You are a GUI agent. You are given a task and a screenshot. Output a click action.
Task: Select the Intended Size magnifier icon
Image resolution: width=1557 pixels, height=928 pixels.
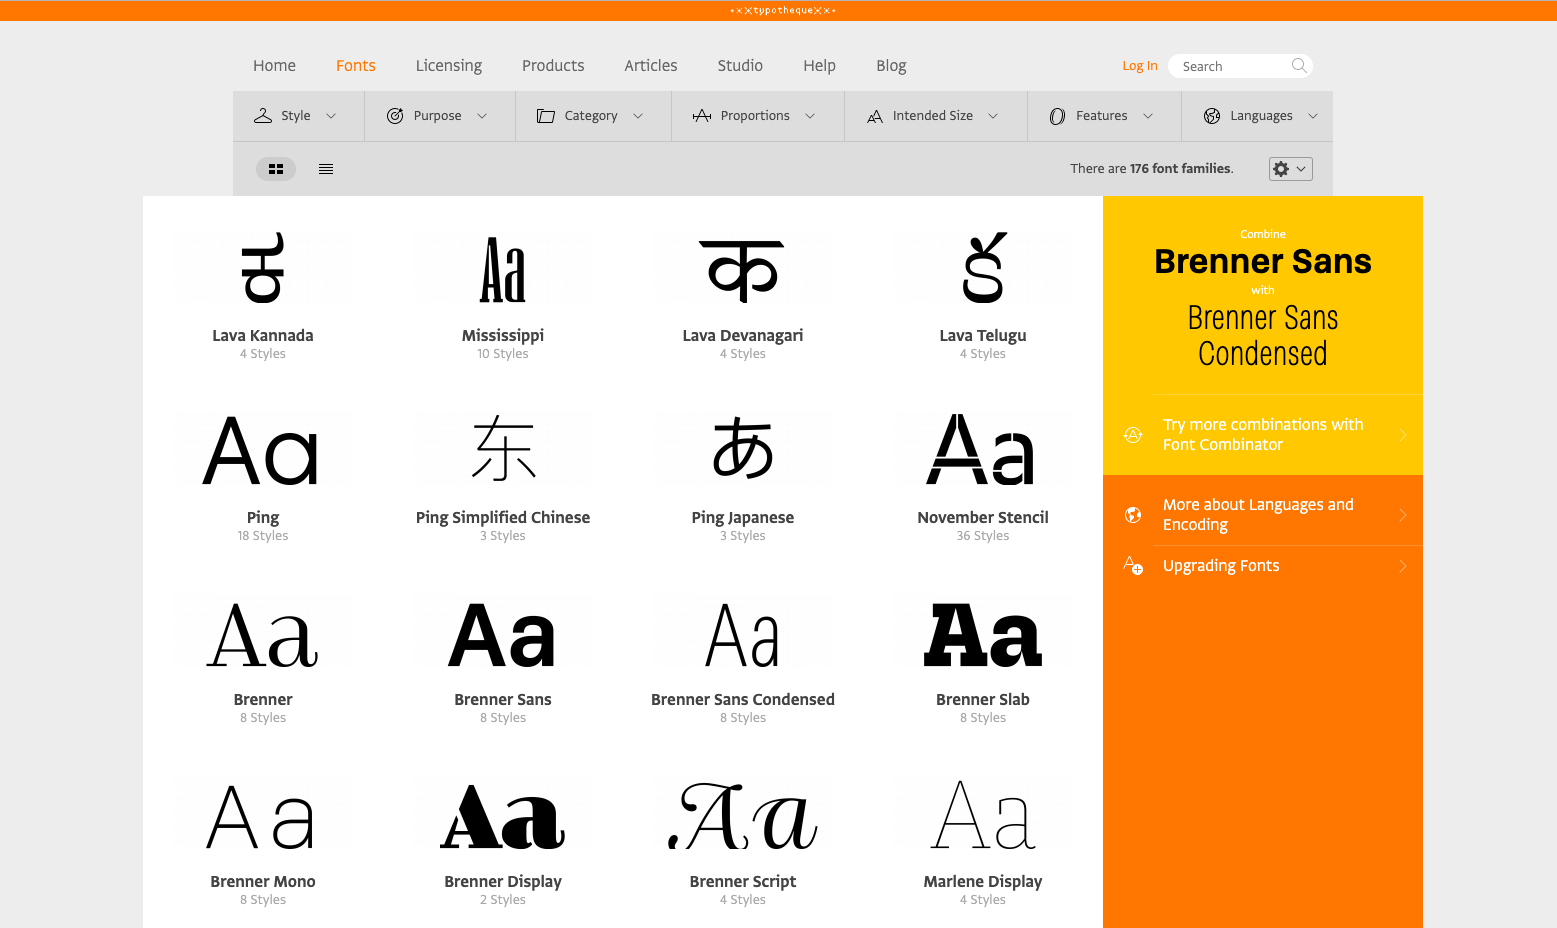874,115
